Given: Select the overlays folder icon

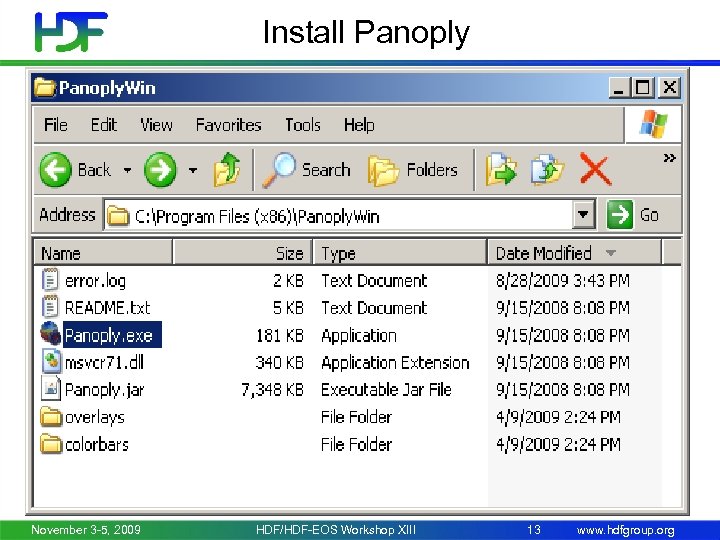Looking at the screenshot, I should coord(51,416).
